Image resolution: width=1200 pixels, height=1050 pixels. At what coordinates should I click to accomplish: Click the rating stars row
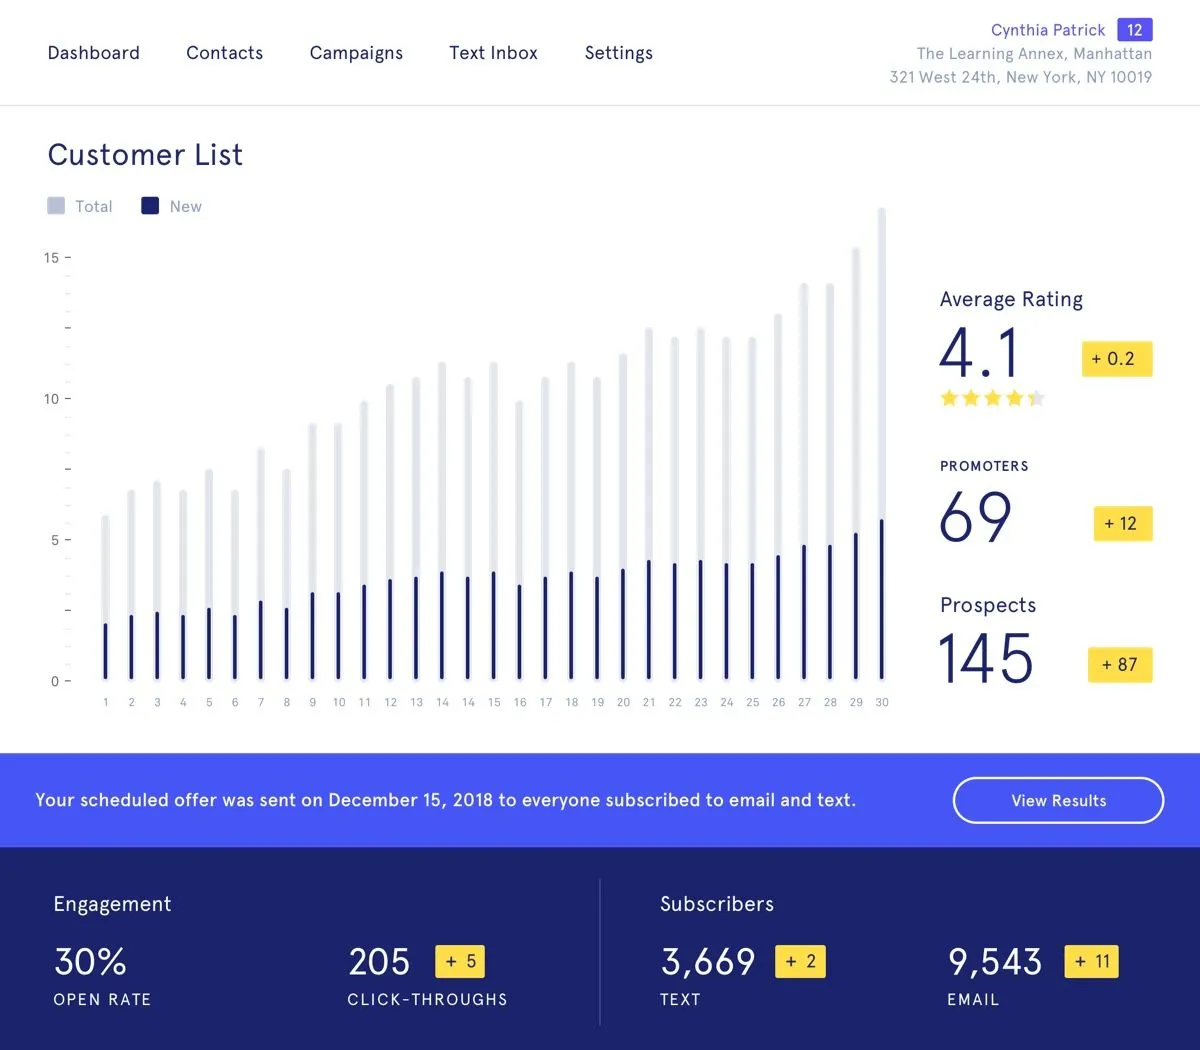coord(992,398)
